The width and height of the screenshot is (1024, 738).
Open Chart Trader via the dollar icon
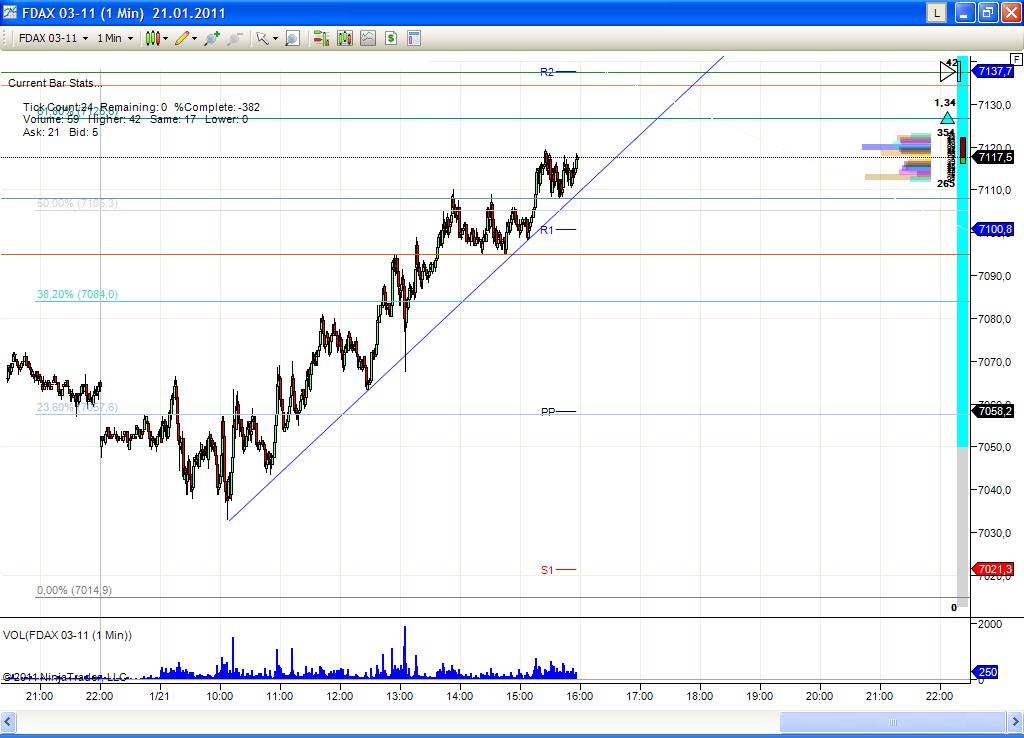390,38
